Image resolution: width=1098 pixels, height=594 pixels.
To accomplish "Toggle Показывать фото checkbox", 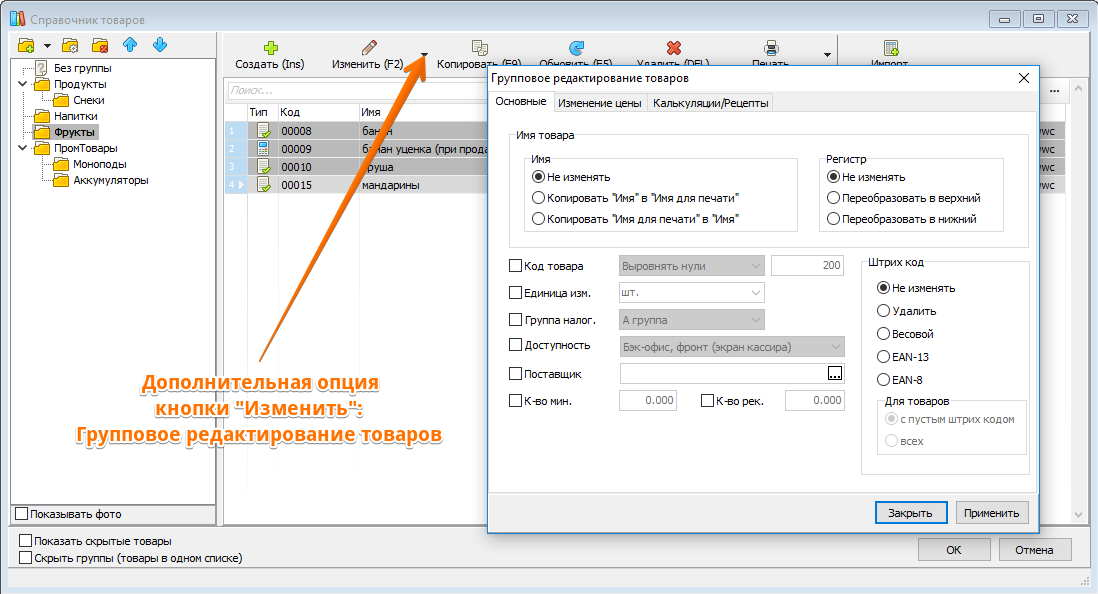I will coord(22,513).
